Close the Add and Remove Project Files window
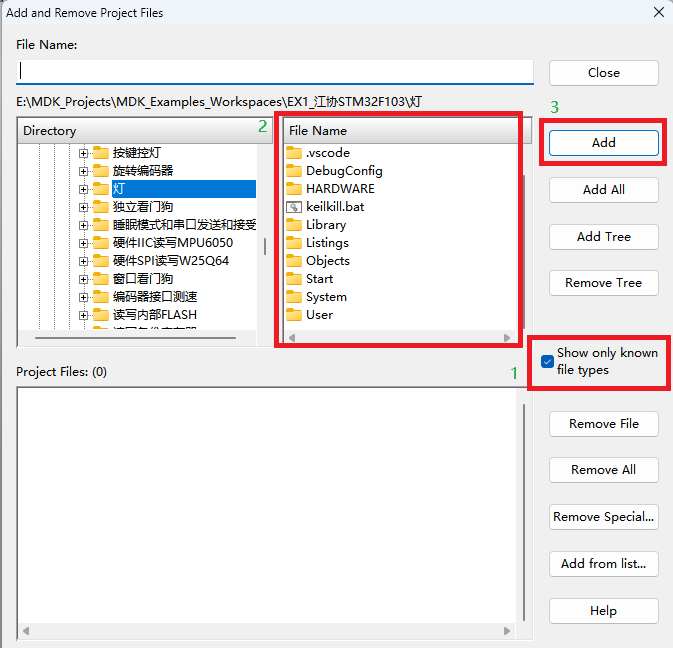 pyautogui.click(x=659, y=12)
